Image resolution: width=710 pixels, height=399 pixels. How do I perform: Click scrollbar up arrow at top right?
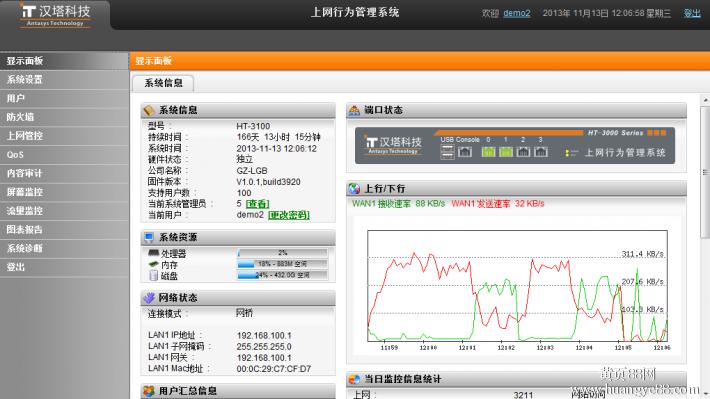point(705,100)
